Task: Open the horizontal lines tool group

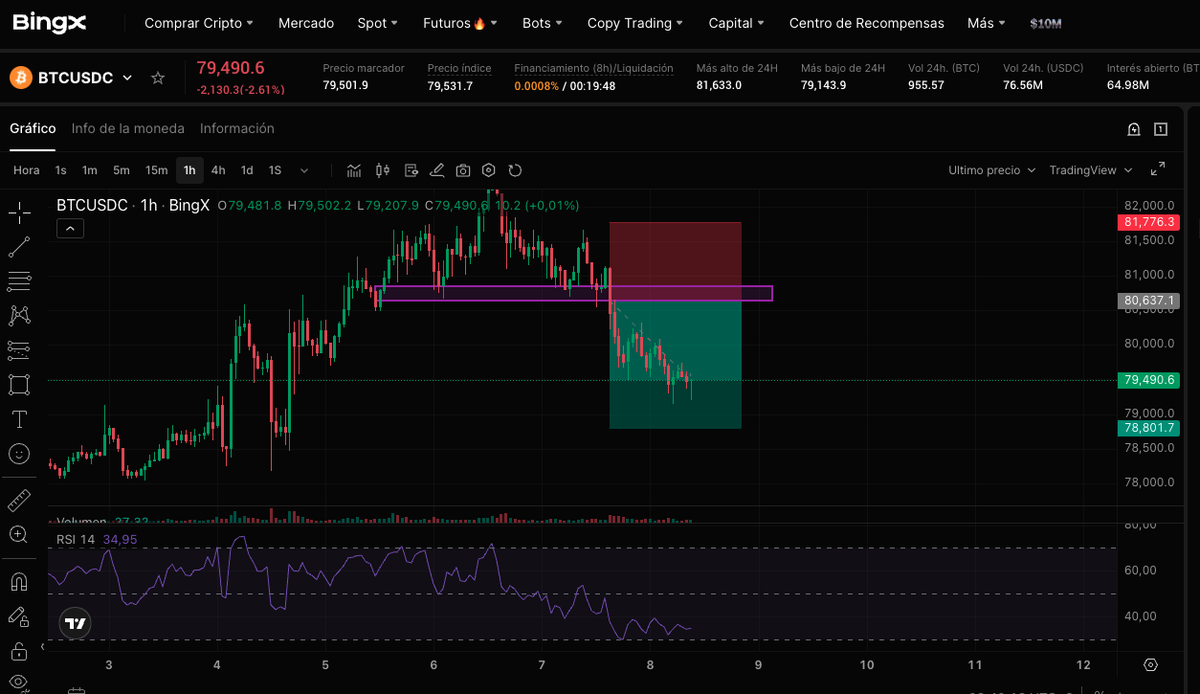Action: 18,281
